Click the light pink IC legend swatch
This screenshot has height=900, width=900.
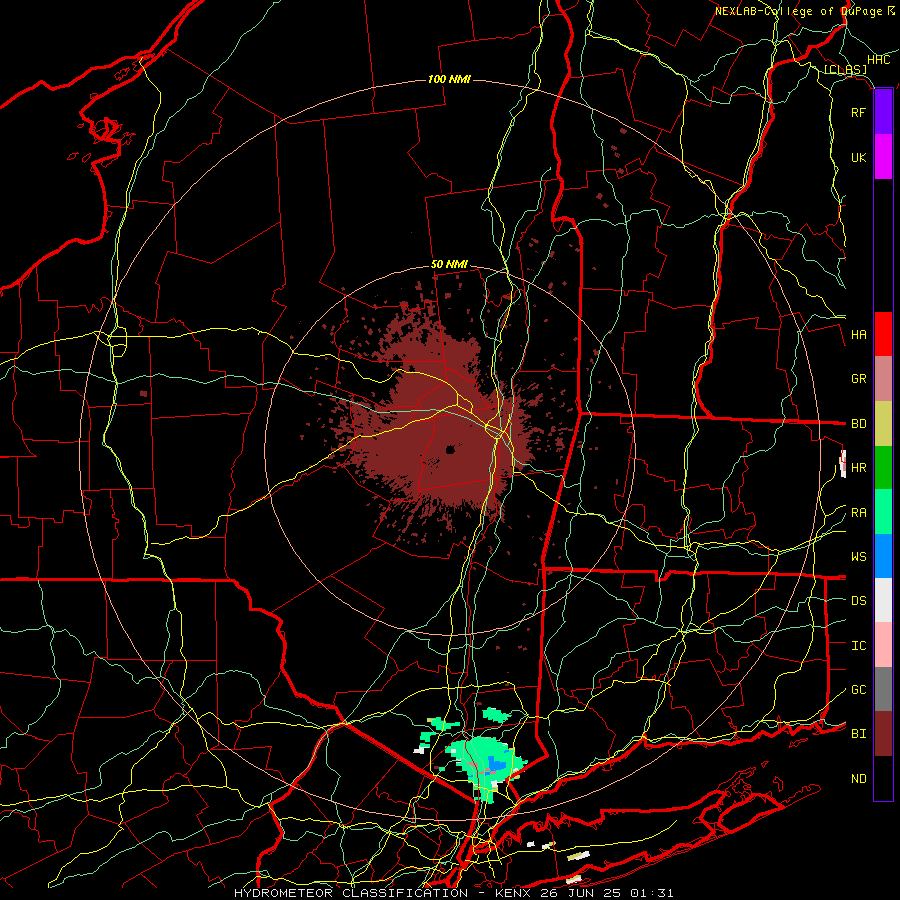[x=883, y=645]
